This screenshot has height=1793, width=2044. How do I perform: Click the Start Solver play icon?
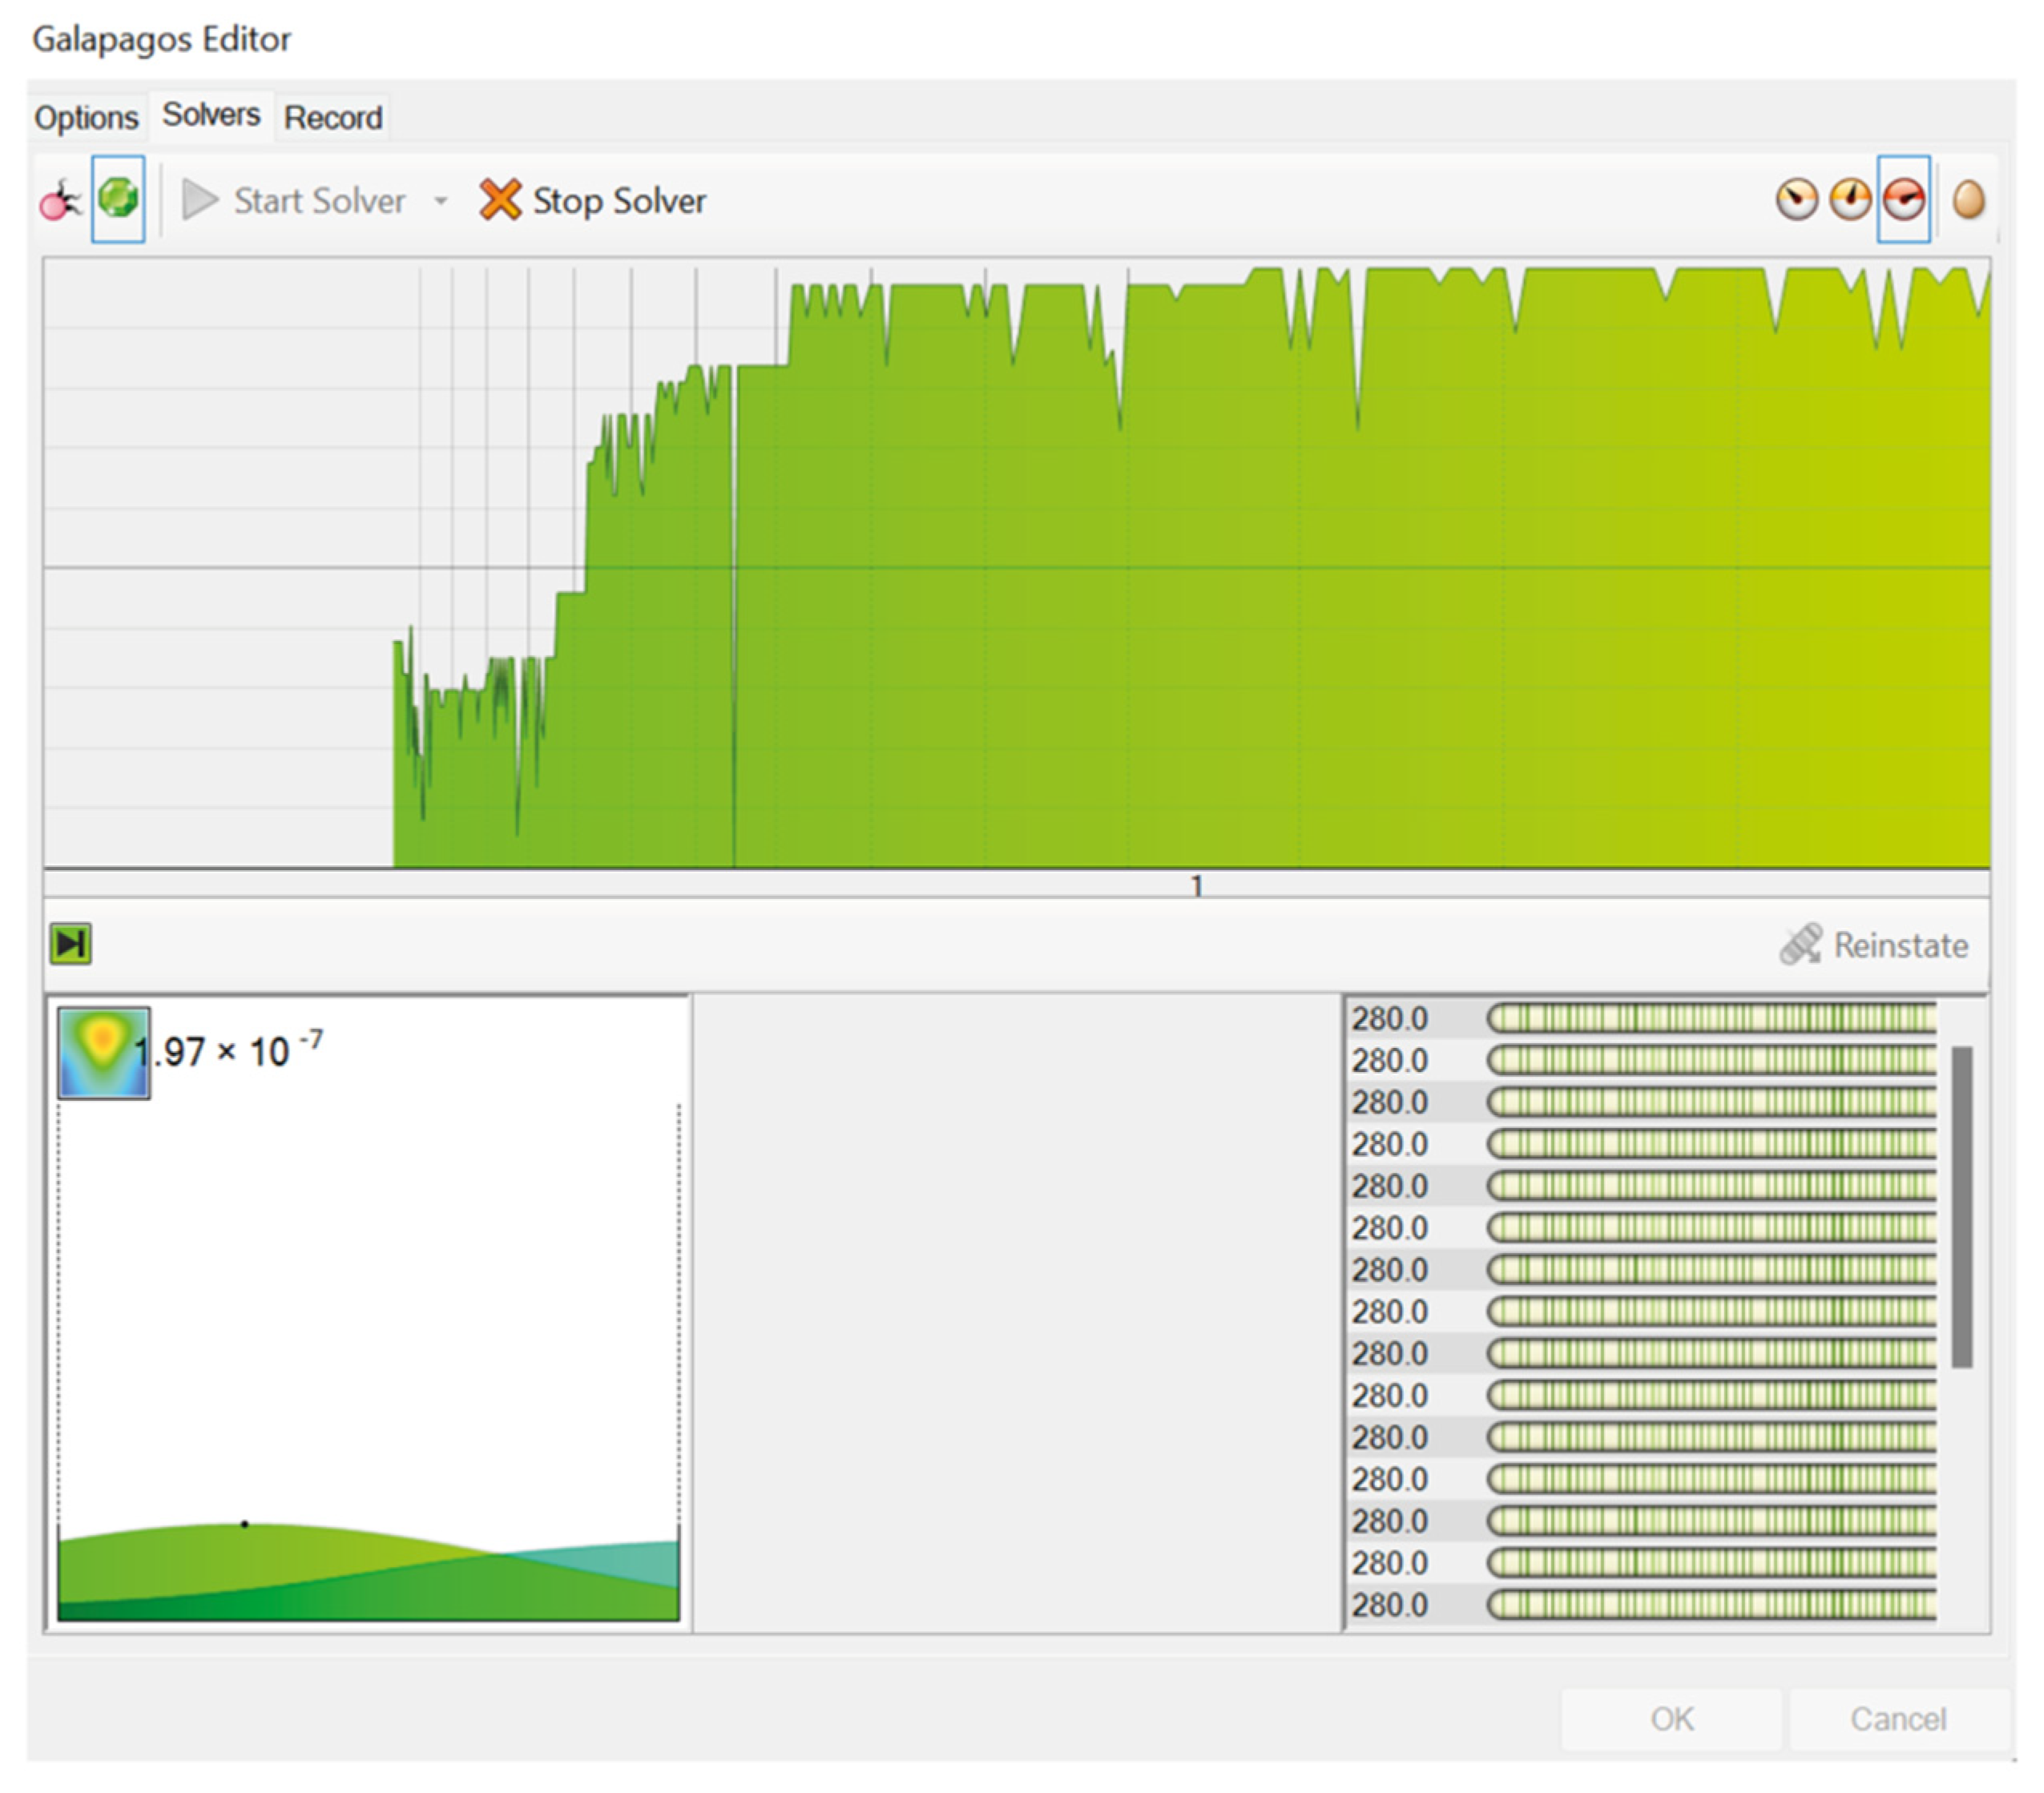(x=200, y=200)
